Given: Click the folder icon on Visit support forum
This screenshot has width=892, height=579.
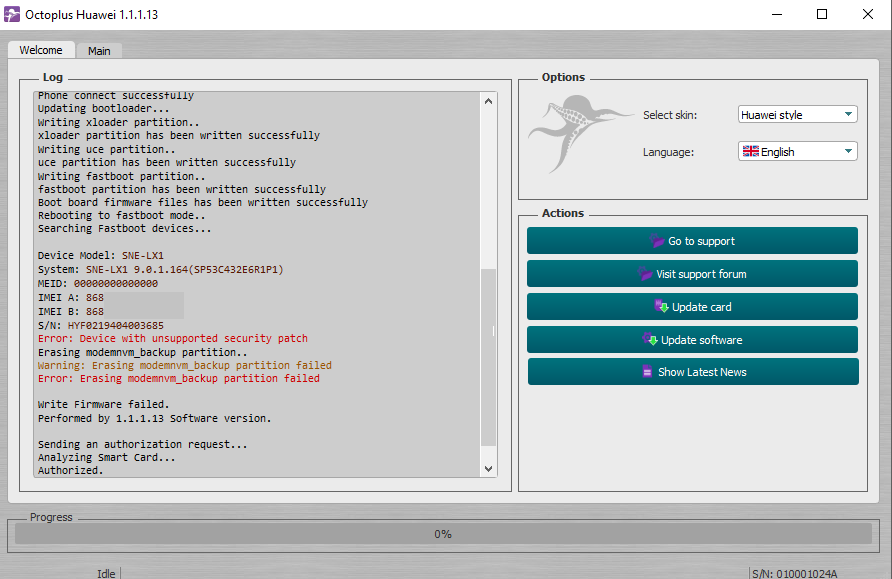Looking at the screenshot, I should pos(645,274).
